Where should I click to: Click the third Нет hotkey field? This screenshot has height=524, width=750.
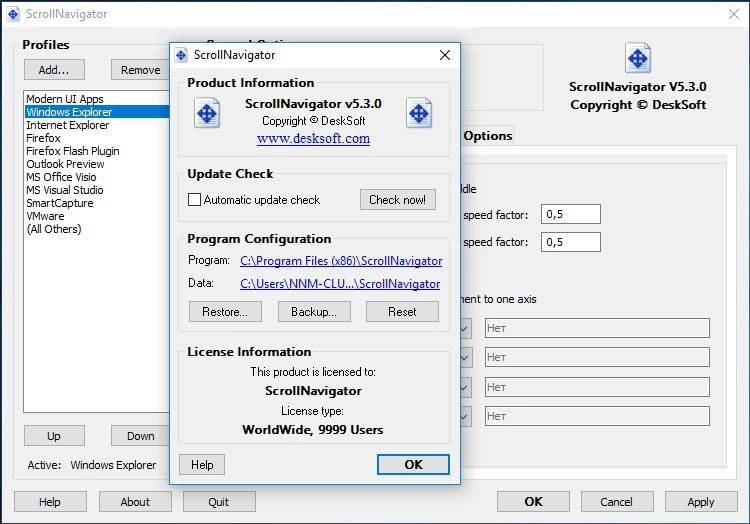597,387
